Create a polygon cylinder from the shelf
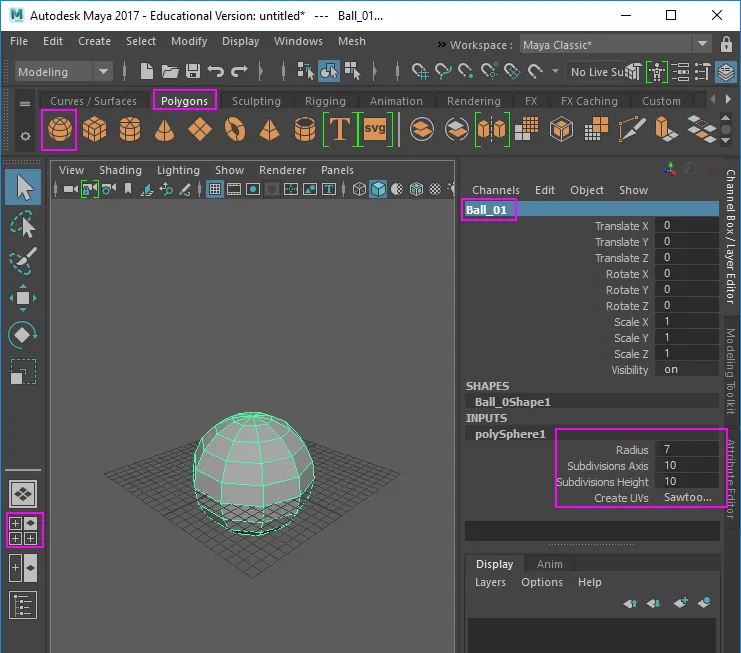The width and height of the screenshot is (741, 653). (x=129, y=129)
